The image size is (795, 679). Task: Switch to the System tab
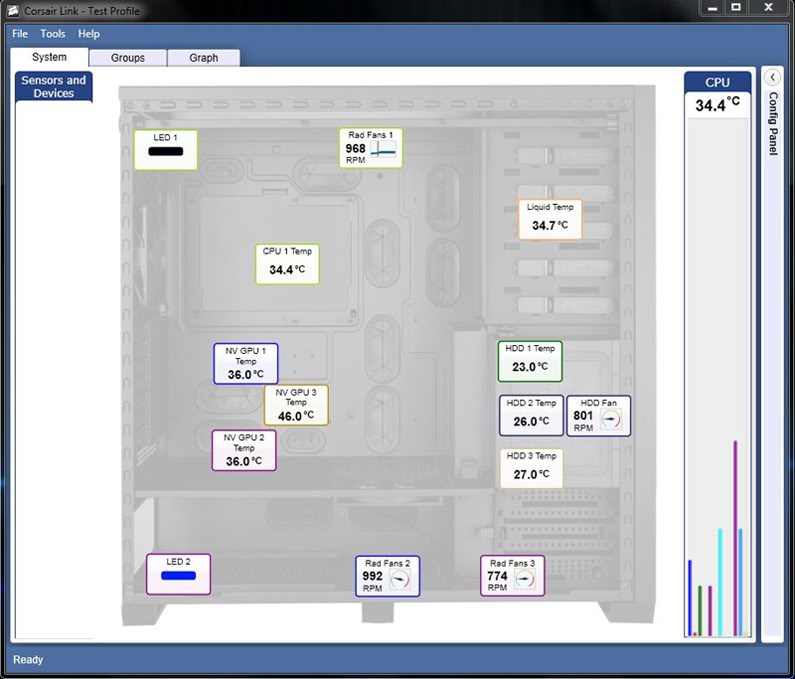(x=49, y=57)
